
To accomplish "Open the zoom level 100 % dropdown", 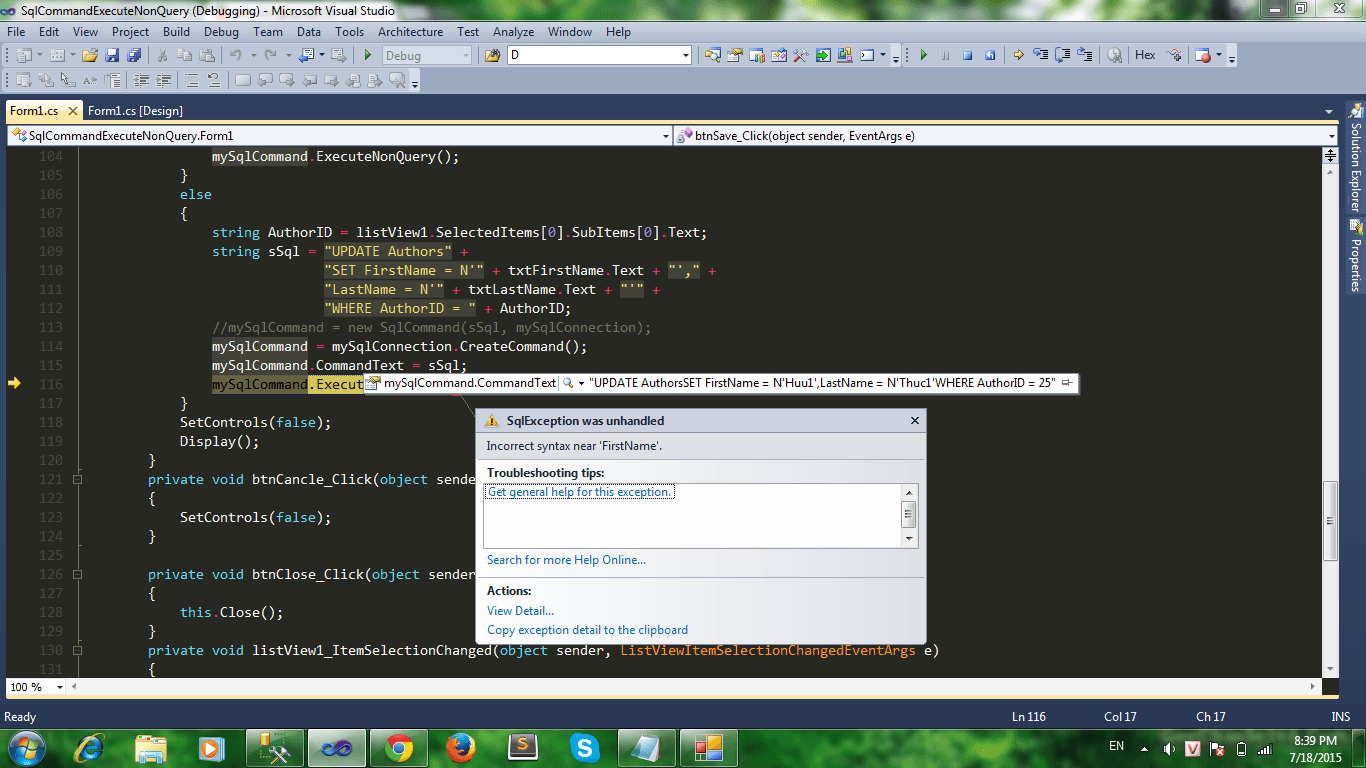I will [x=60, y=687].
